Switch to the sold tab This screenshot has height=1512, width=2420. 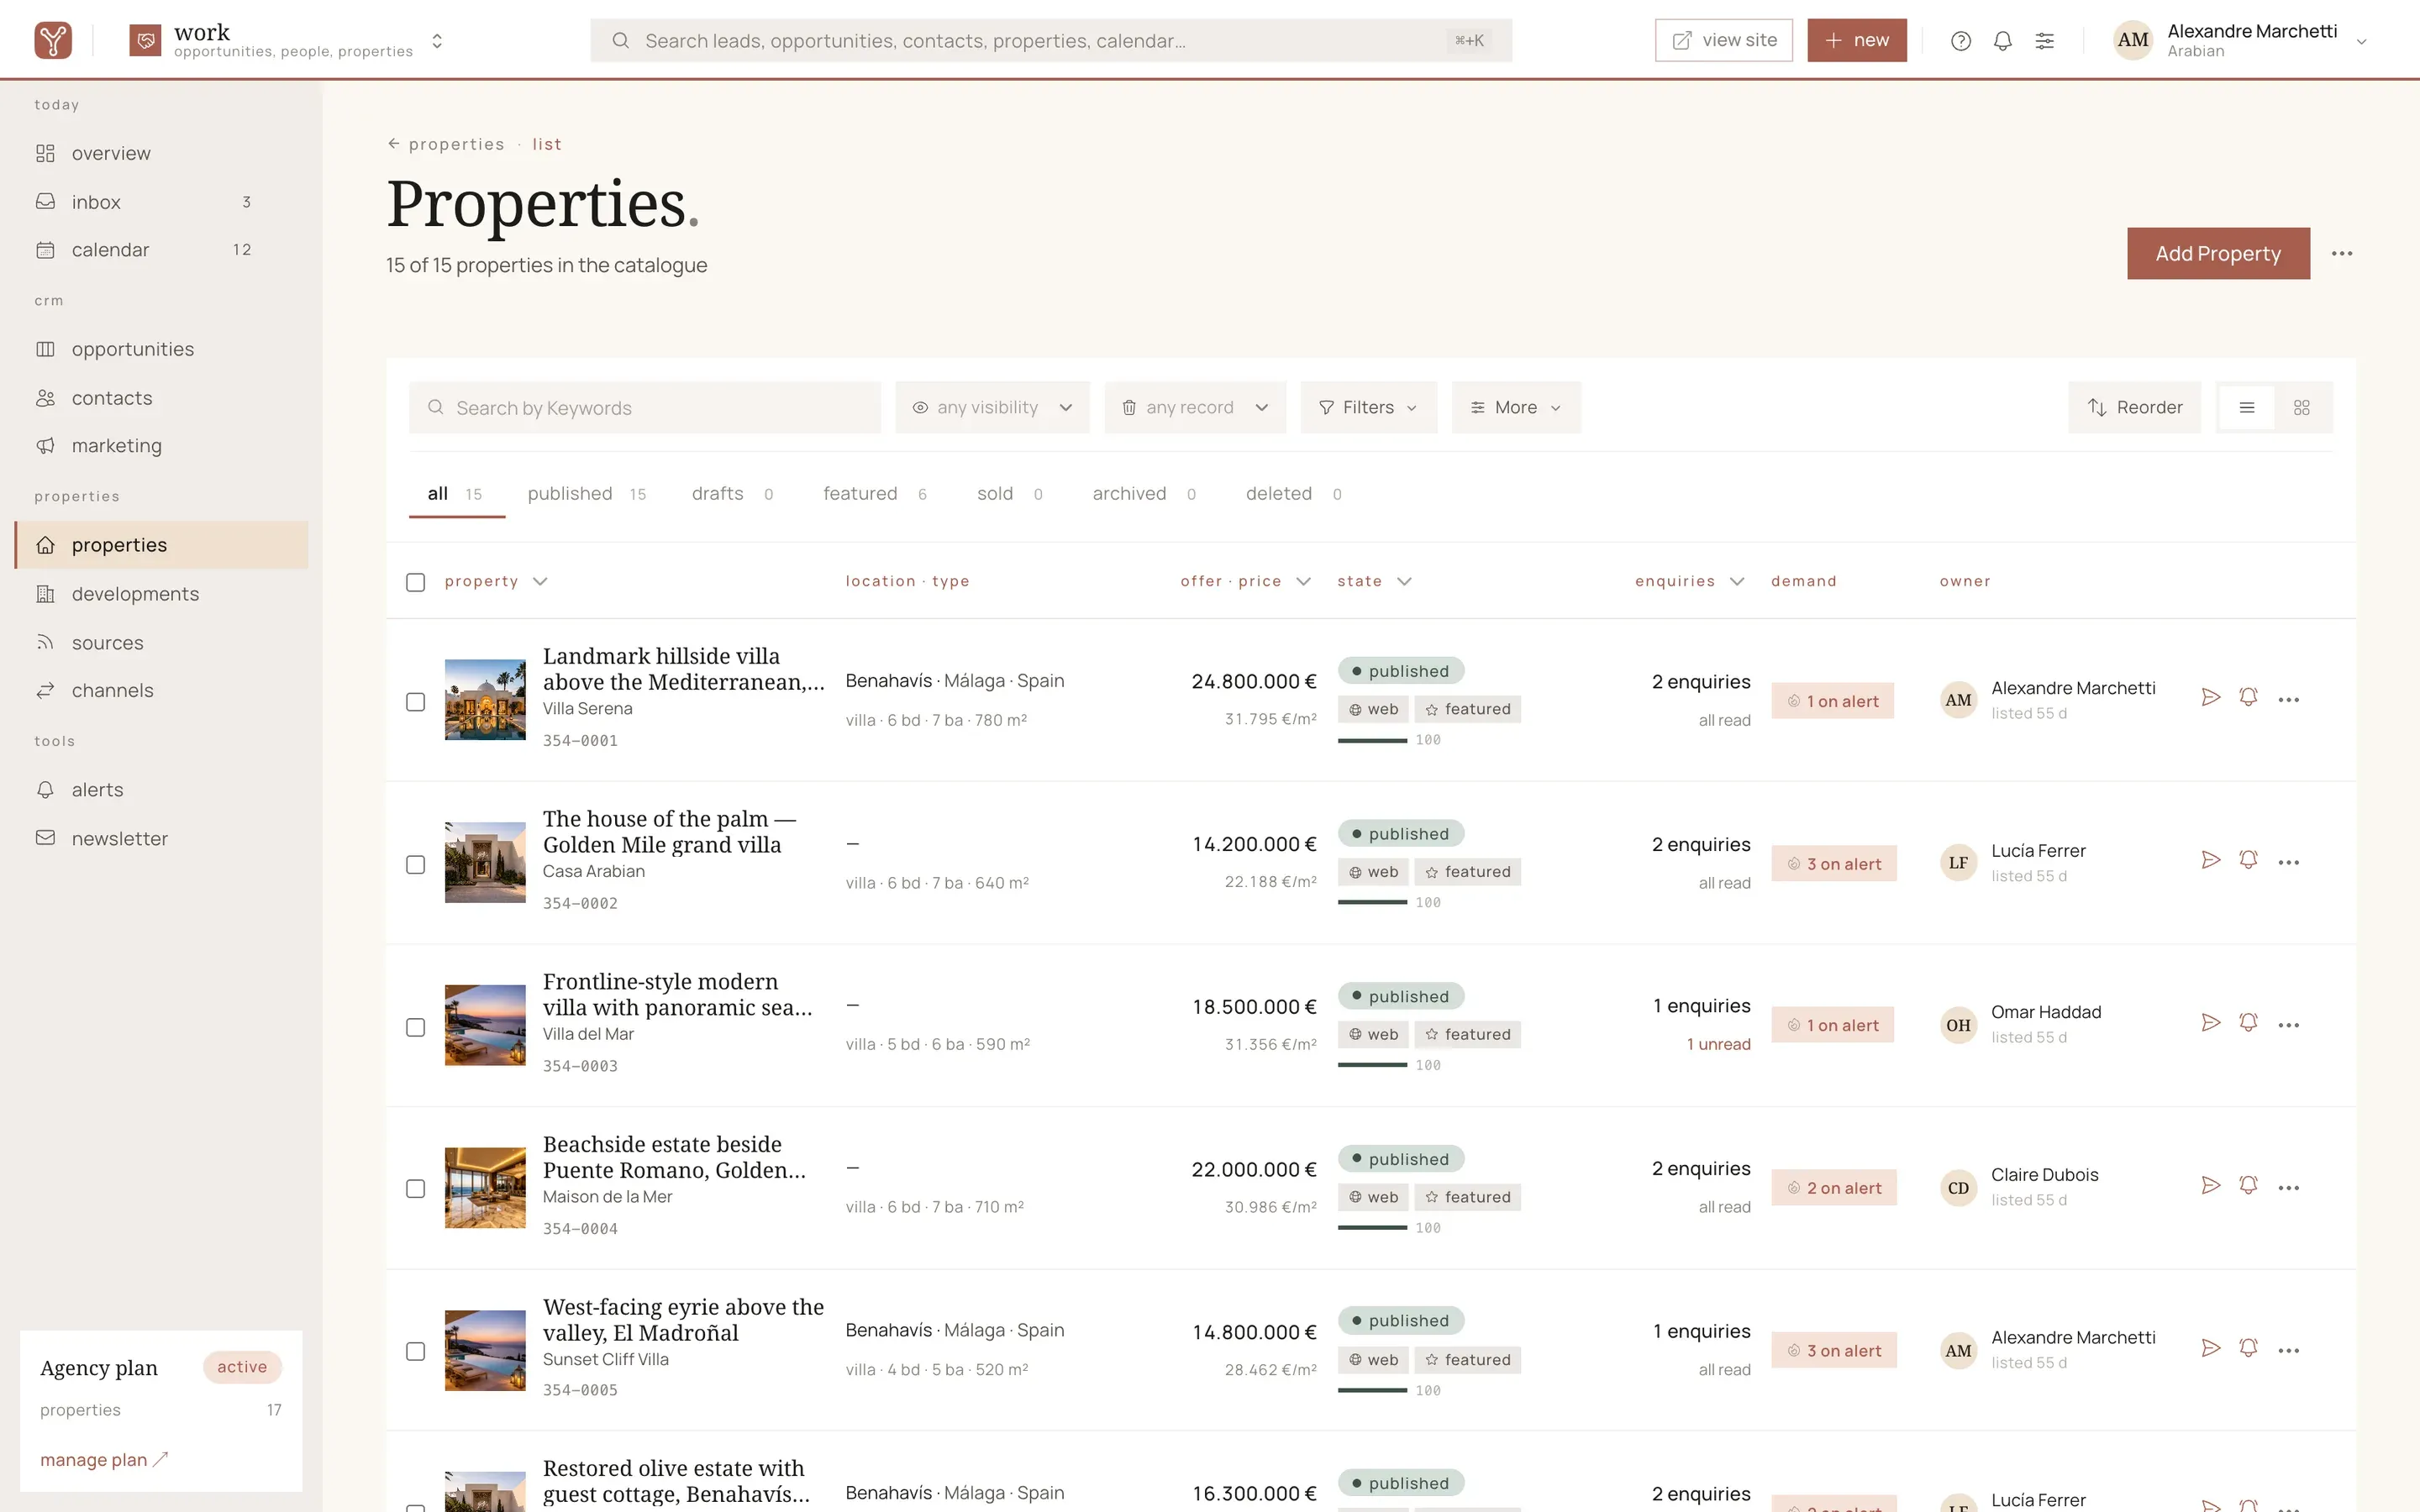point(1010,494)
